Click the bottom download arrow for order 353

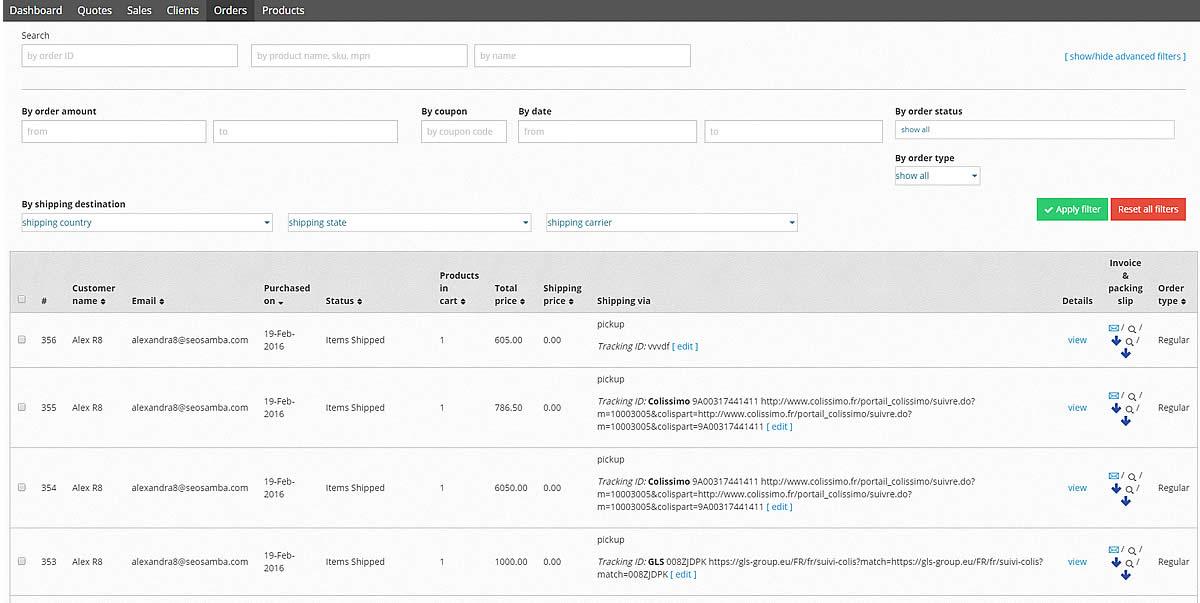(1125, 575)
